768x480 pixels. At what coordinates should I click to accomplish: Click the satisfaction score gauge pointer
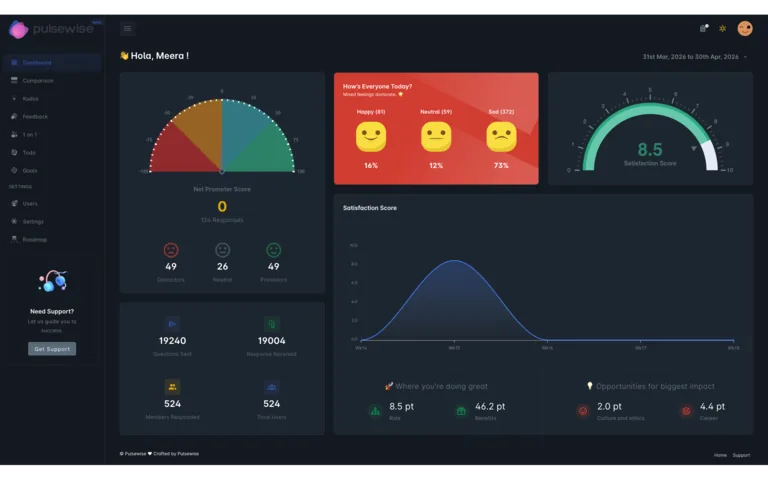click(x=694, y=148)
